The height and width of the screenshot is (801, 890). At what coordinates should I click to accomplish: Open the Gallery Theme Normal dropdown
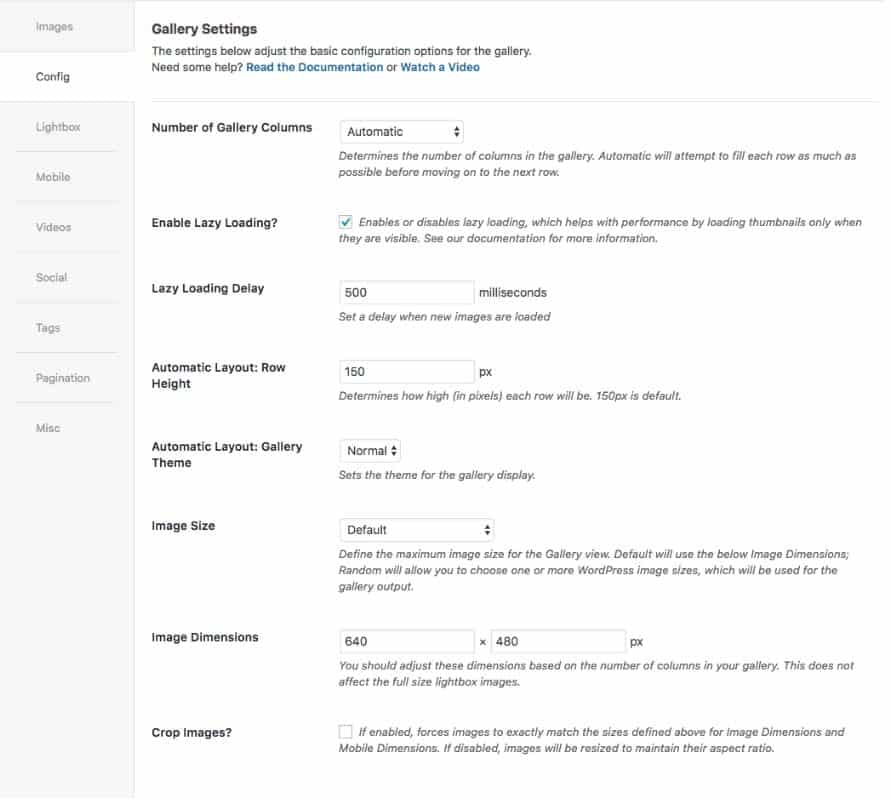pos(372,451)
